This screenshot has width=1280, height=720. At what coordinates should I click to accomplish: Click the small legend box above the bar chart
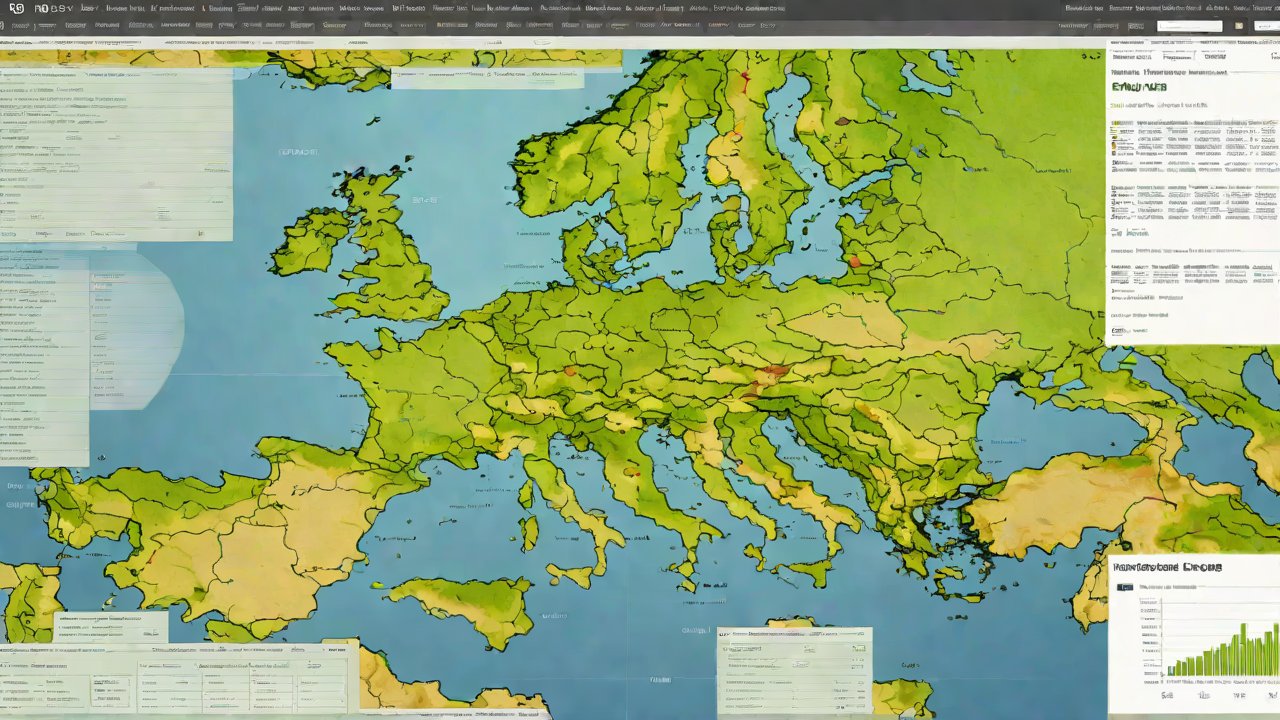1124,587
